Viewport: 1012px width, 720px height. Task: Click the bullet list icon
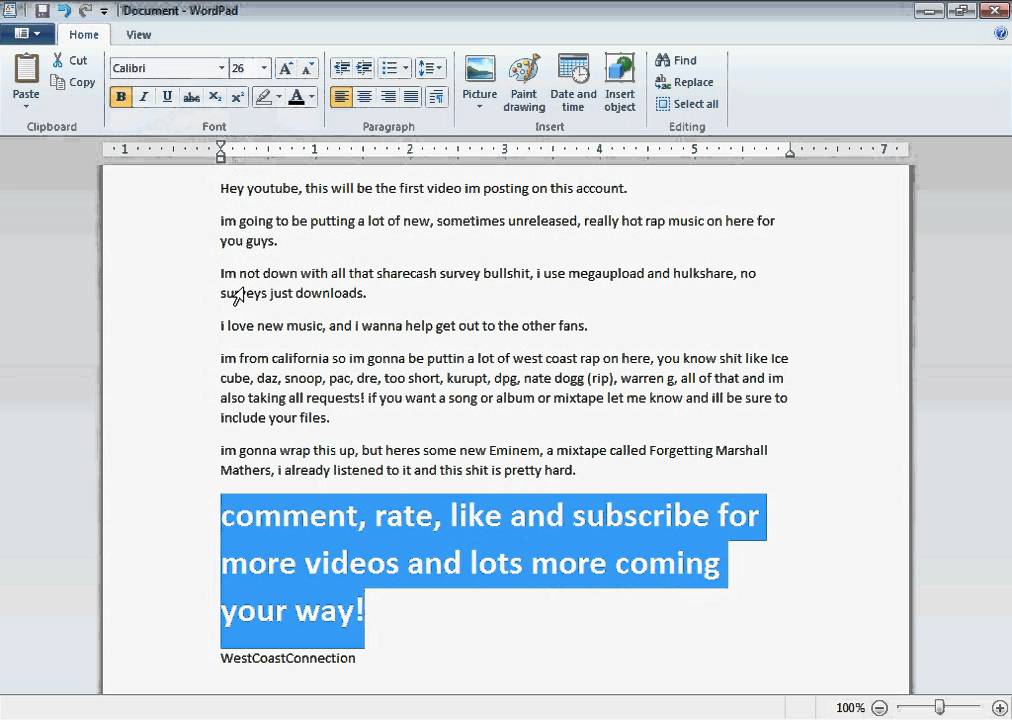coord(389,68)
